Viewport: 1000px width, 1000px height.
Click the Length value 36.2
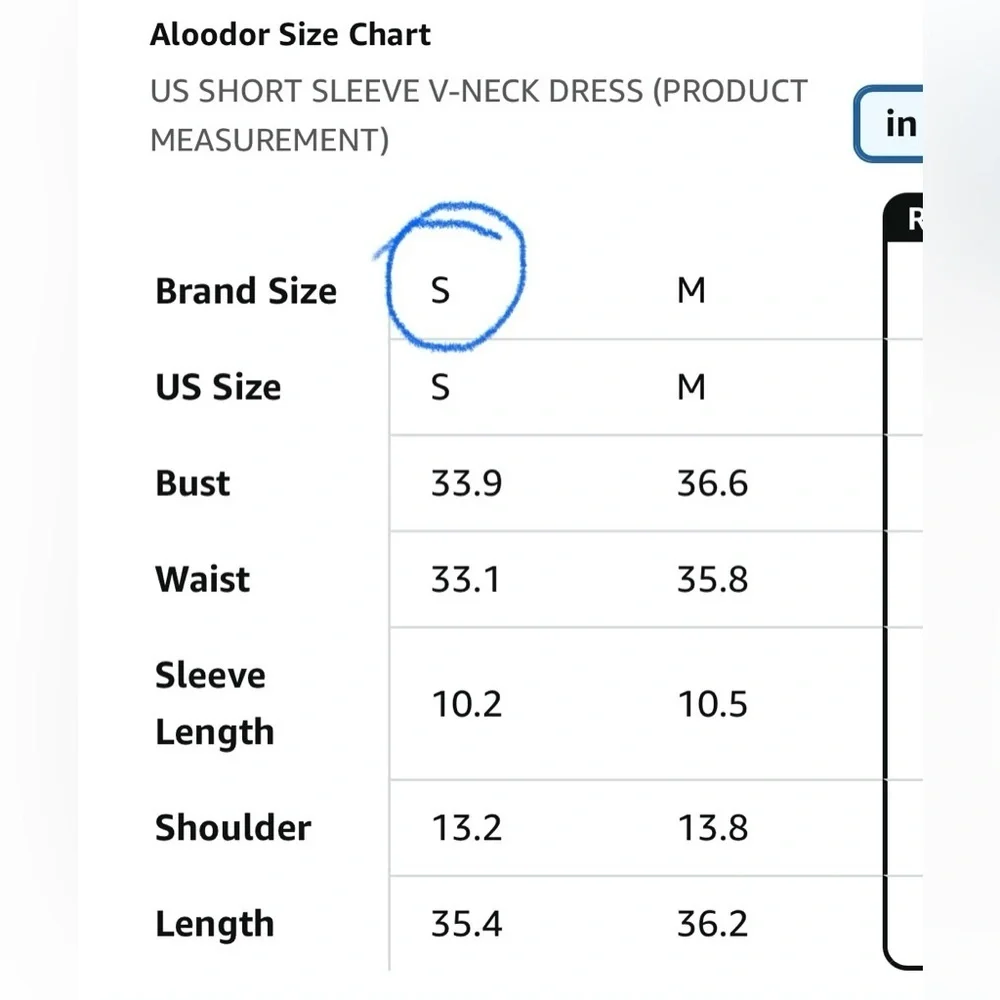point(712,924)
